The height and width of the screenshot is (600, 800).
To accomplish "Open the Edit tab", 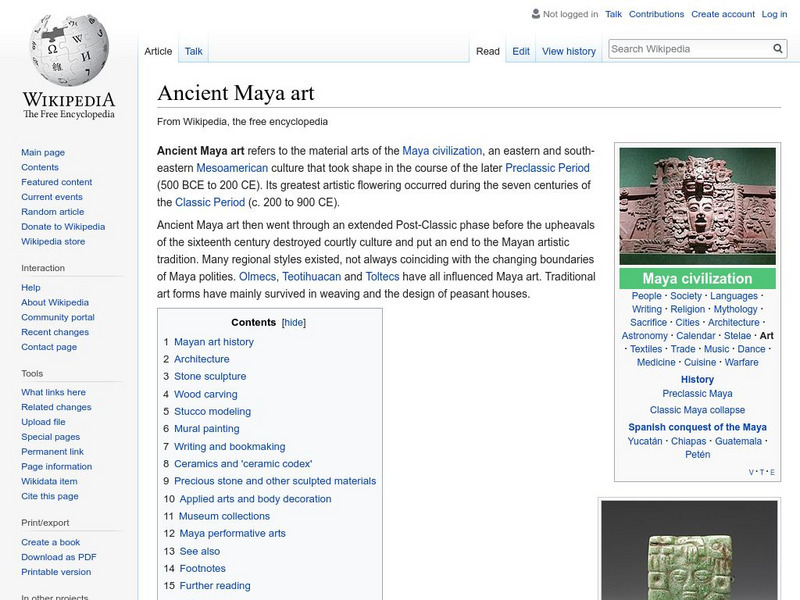I will click(521, 51).
